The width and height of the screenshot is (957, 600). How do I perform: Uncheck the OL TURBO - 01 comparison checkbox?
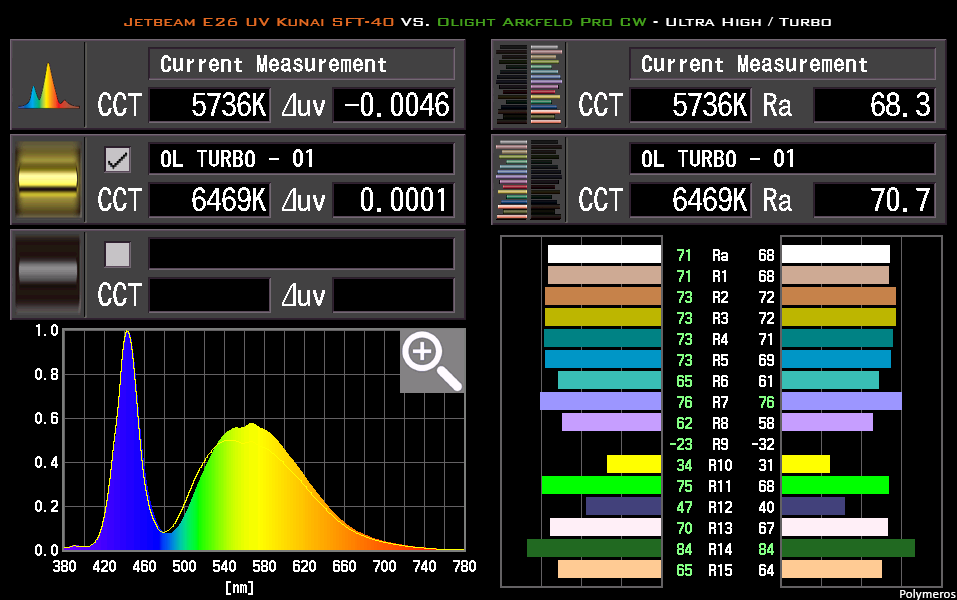117,158
